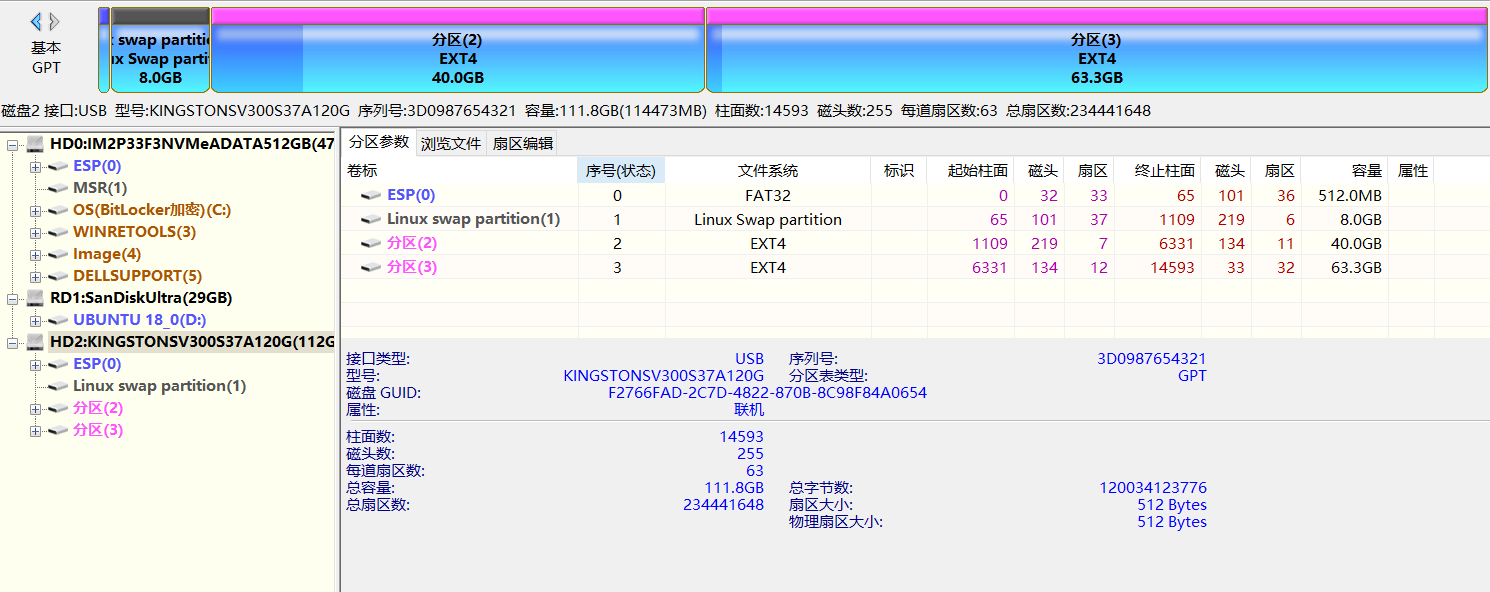Open the 扇区编辑 tab
Screen dimensions: 1490x592
coord(521,142)
